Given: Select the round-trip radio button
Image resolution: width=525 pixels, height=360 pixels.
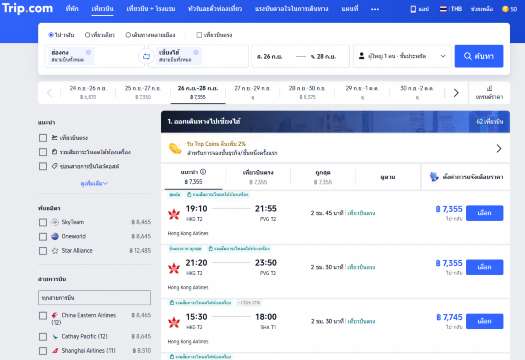Looking at the screenshot, I should [51, 35].
